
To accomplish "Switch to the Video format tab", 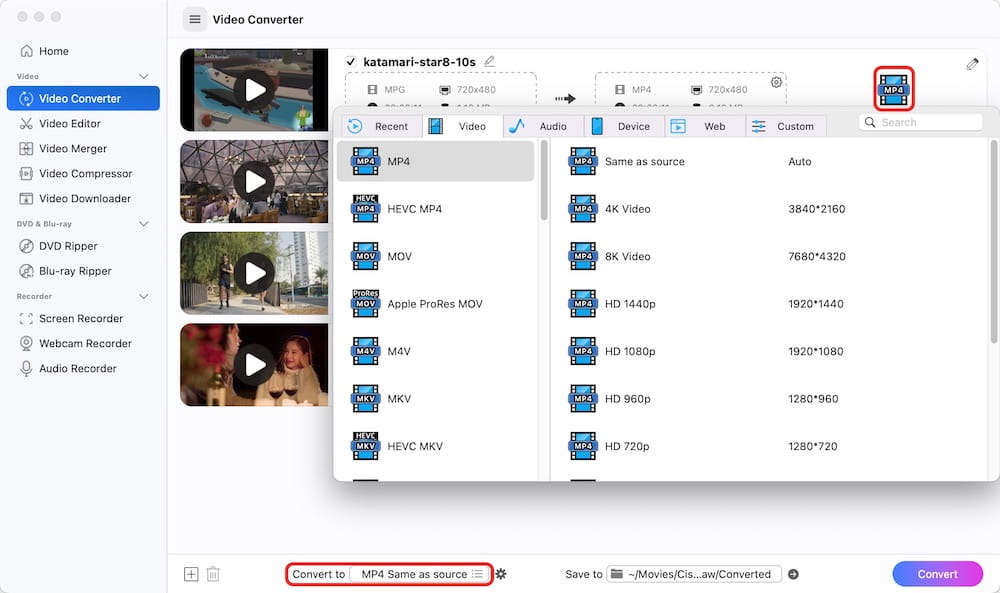I will (462, 126).
